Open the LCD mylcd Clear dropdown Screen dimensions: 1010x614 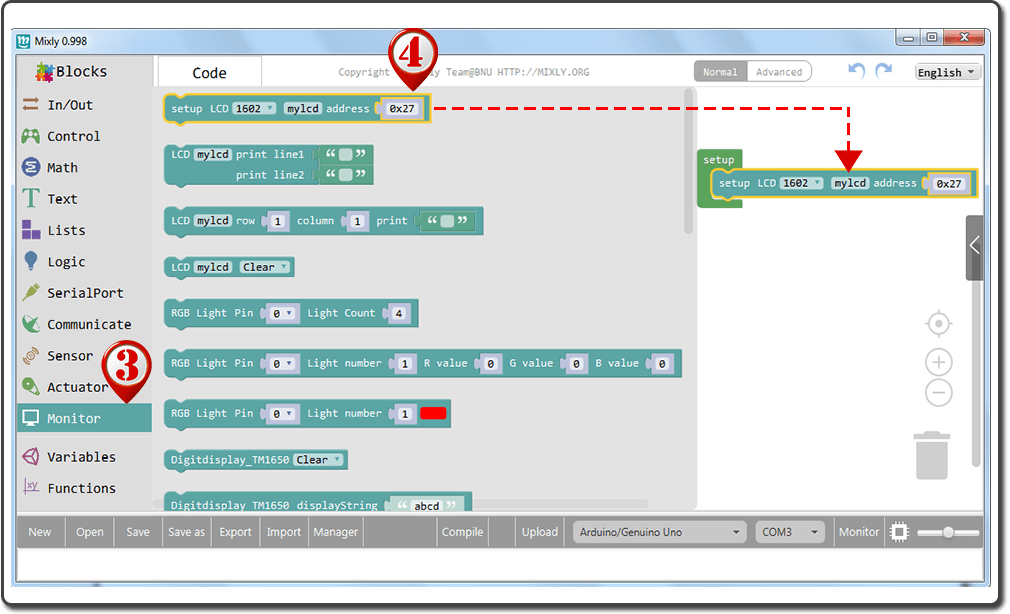coord(265,267)
